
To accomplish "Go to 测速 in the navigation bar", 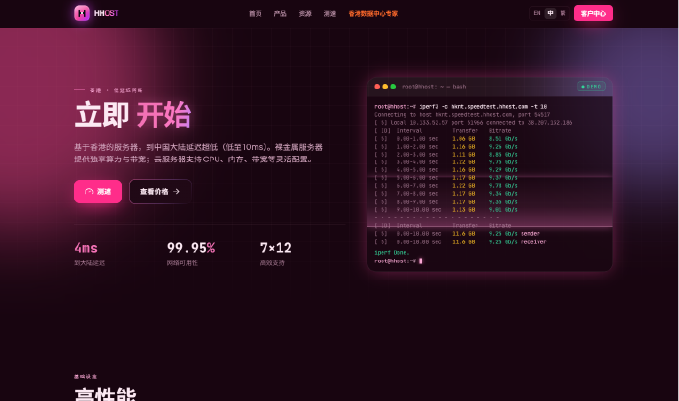I will 330,14.
